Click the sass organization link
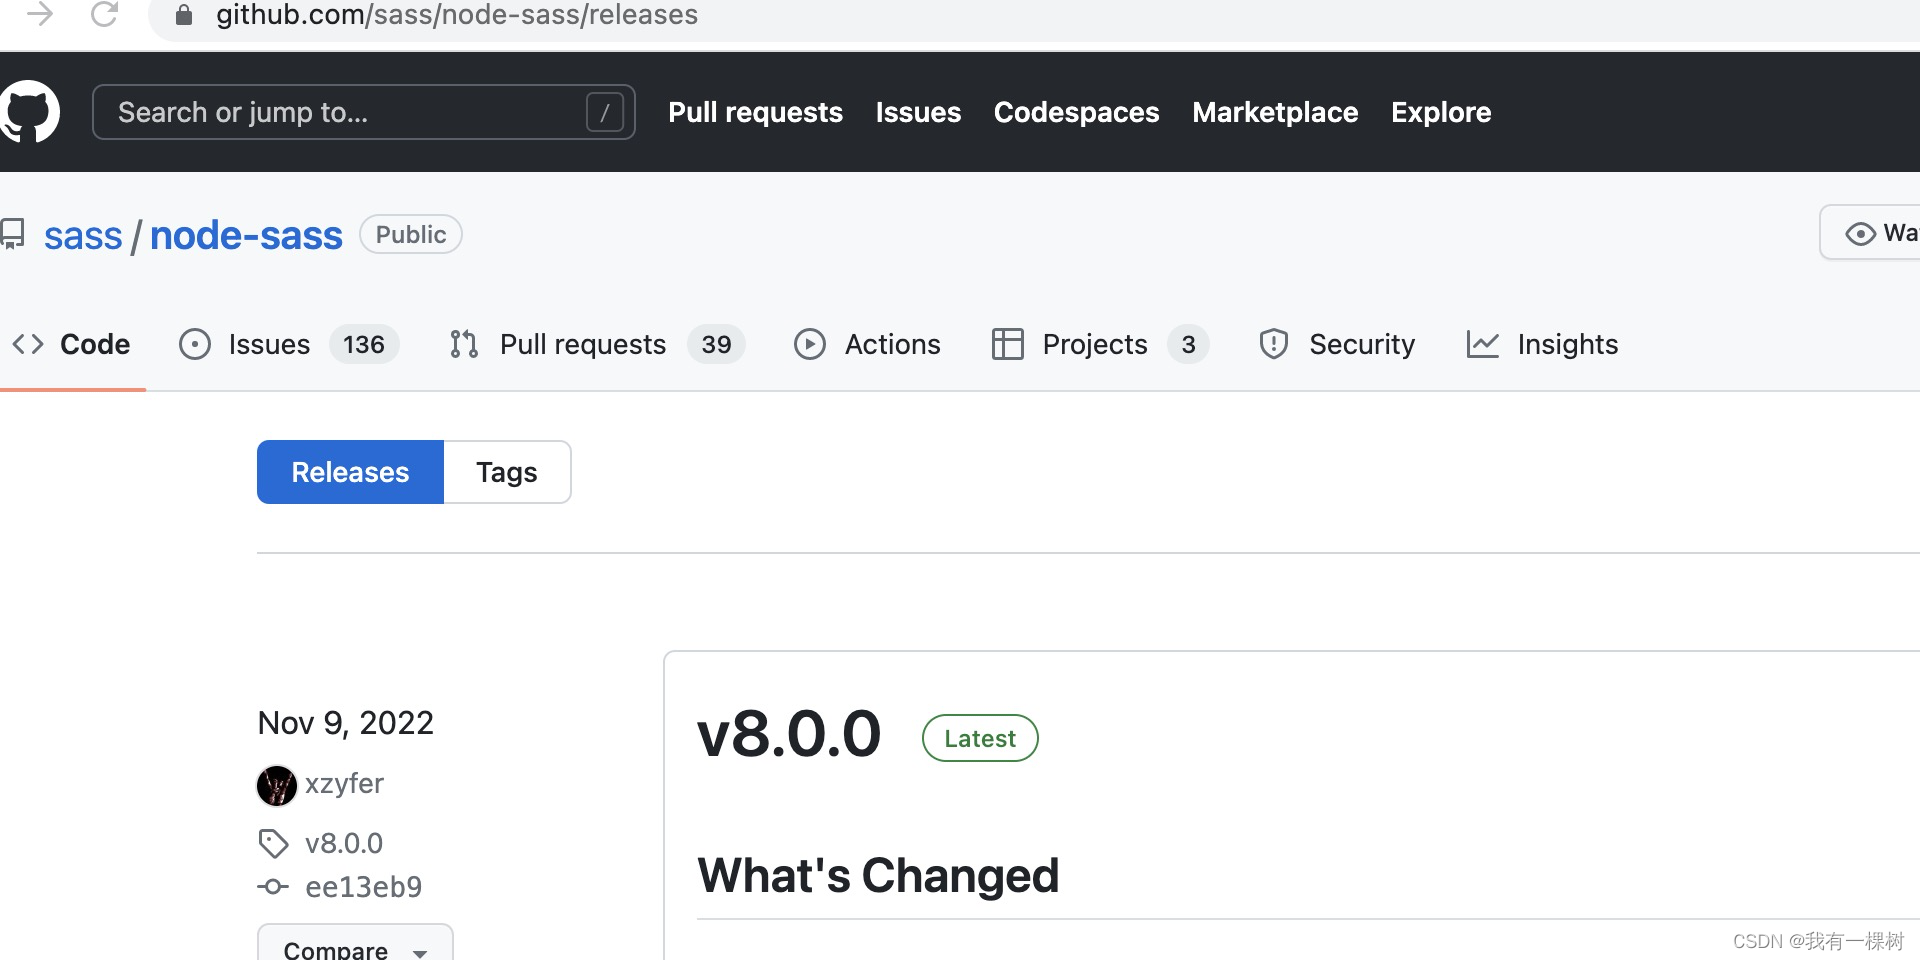 coord(83,235)
